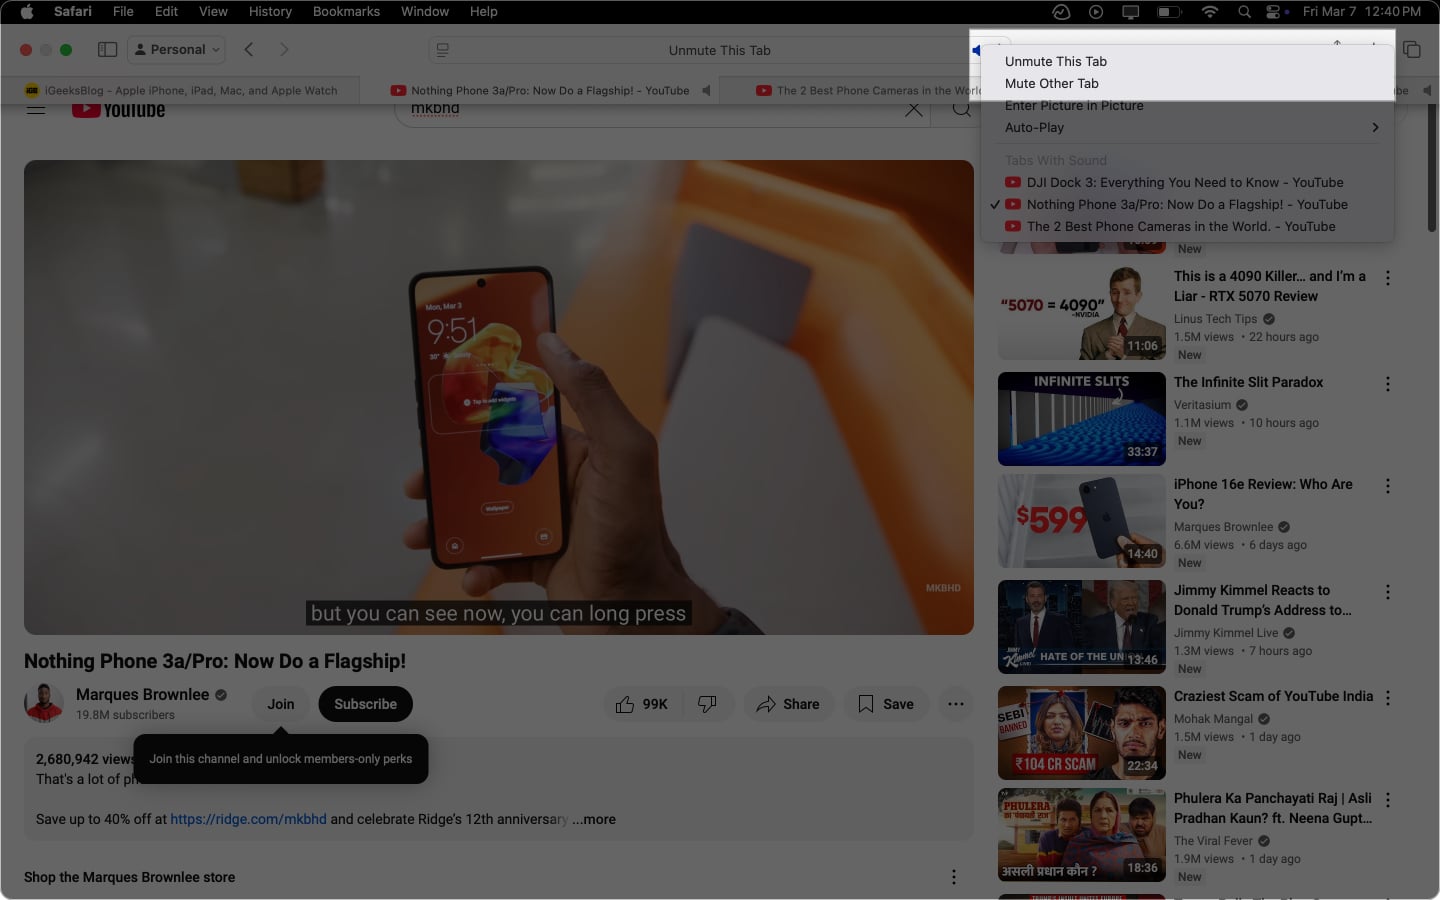Toggle speaker icon on the rightmost tab
The image size is (1440, 900).
click(1427, 90)
